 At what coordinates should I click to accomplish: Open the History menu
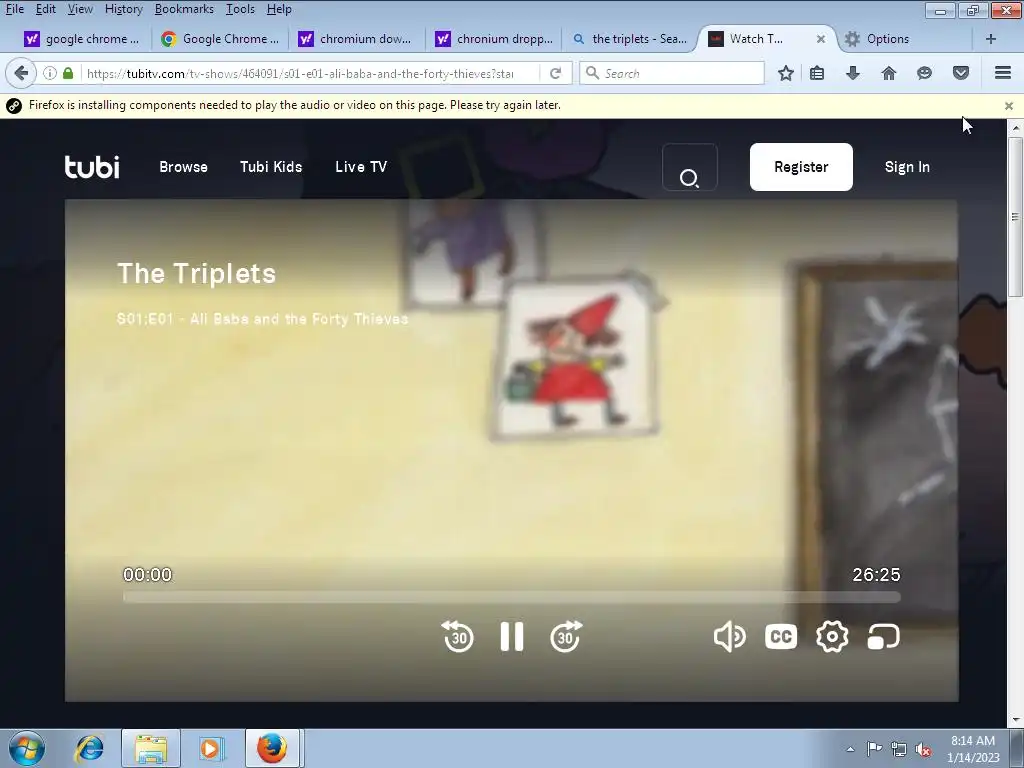pos(123,9)
